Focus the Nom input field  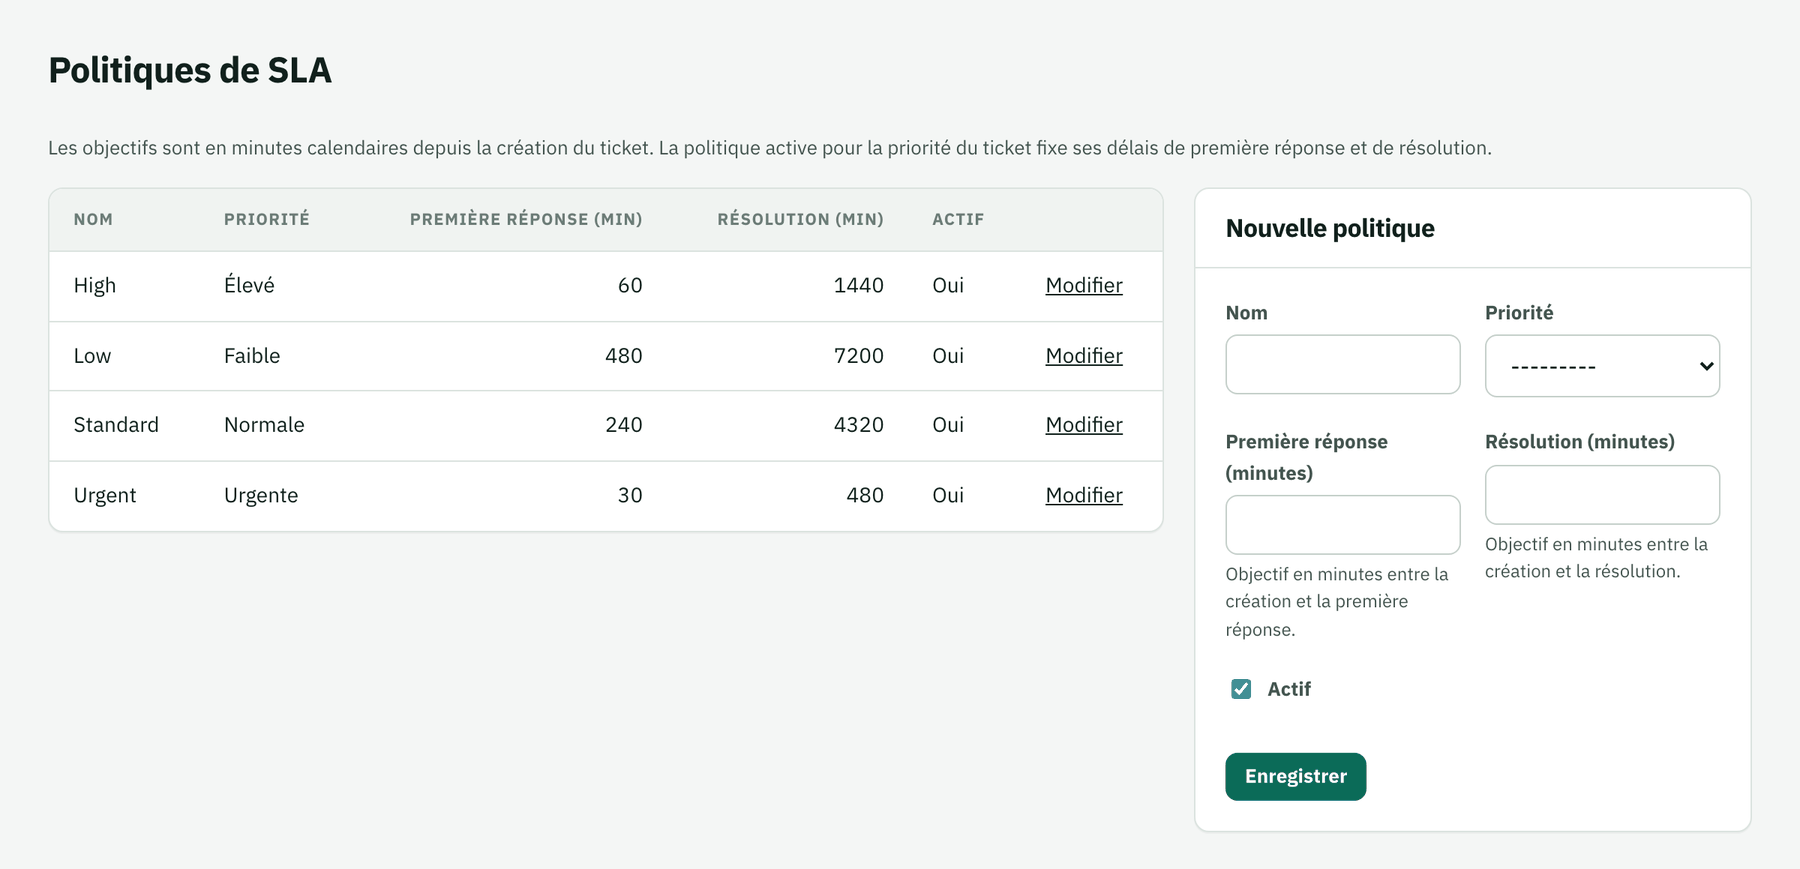(x=1342, y=364)
